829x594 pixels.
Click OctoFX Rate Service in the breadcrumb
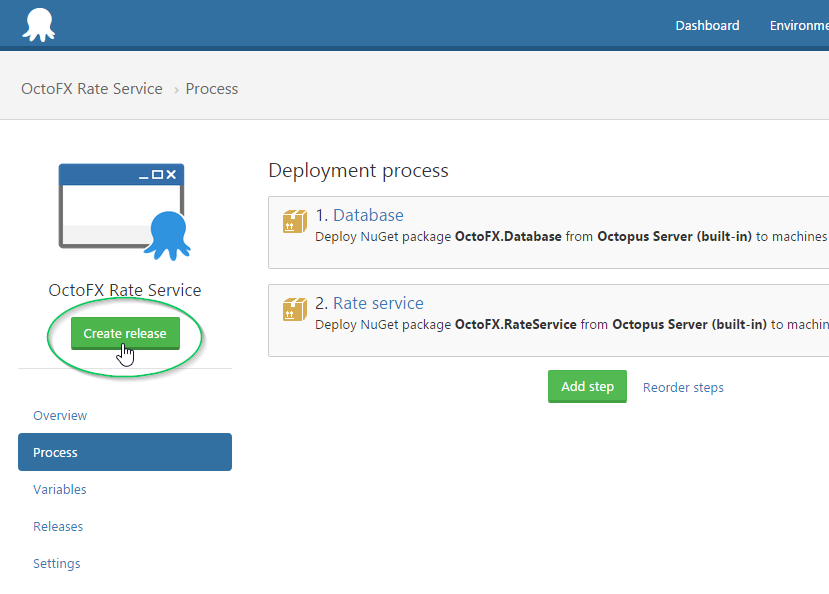pyautogui.click(x=92, y=89)
